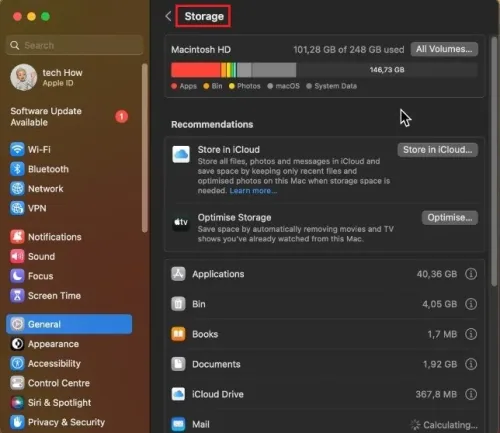Click the 146,73 GB free space segment
The image size is (500, 433).
[x=387, y=70]
